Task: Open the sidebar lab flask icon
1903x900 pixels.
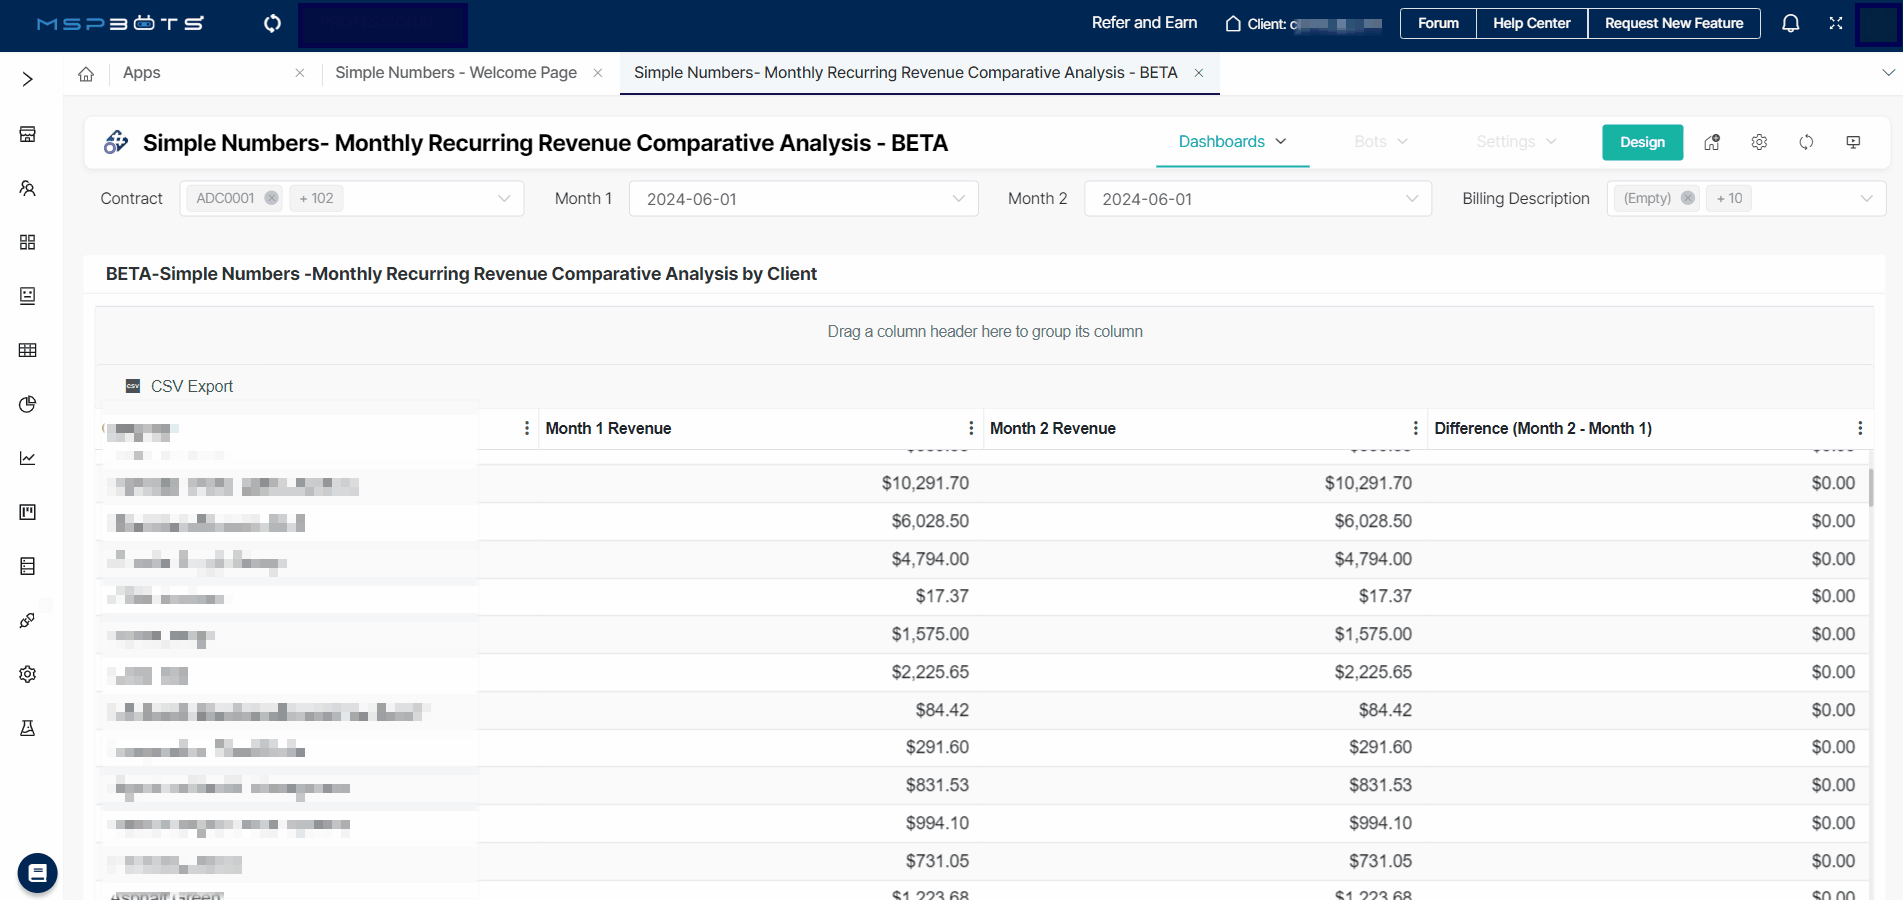Action: coord(28,728)
